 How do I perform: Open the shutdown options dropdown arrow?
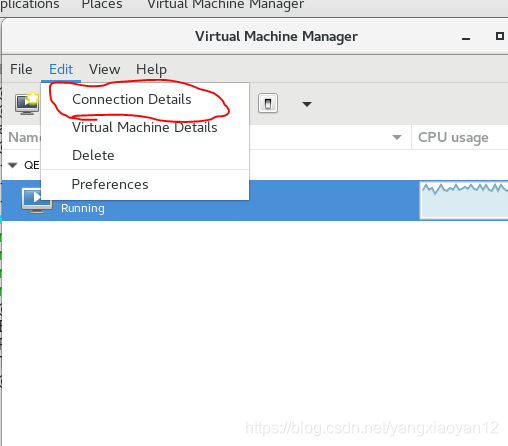(x=307, y=104)
